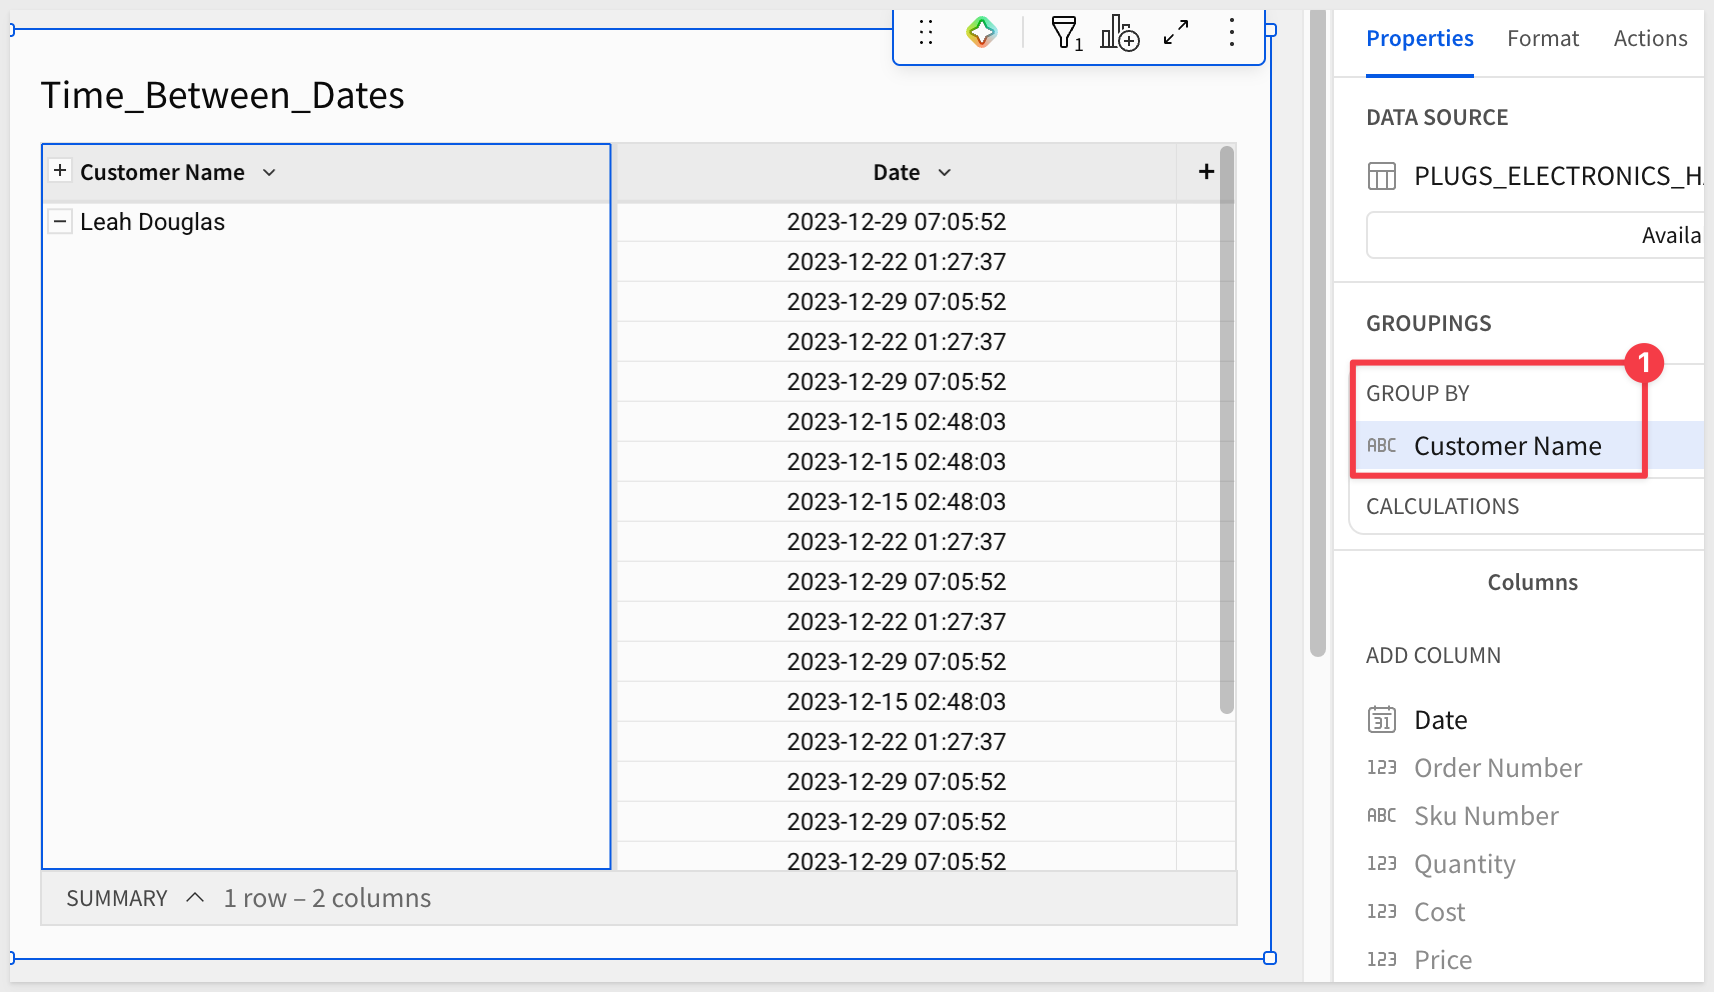Image resolution: width=1714 pixels, height=992 pixels.
Task: Click the 1 row – 2 columns summary text
Action: [x=327, y=898]
